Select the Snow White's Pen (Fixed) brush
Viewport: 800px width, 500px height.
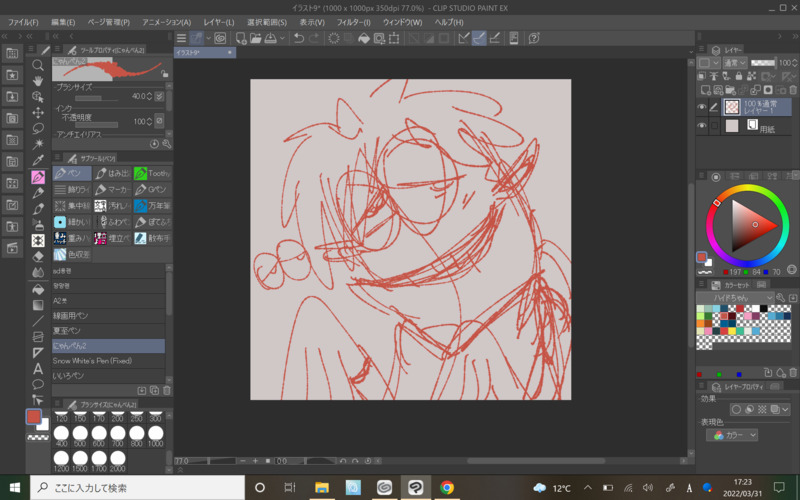pos(108,361)
